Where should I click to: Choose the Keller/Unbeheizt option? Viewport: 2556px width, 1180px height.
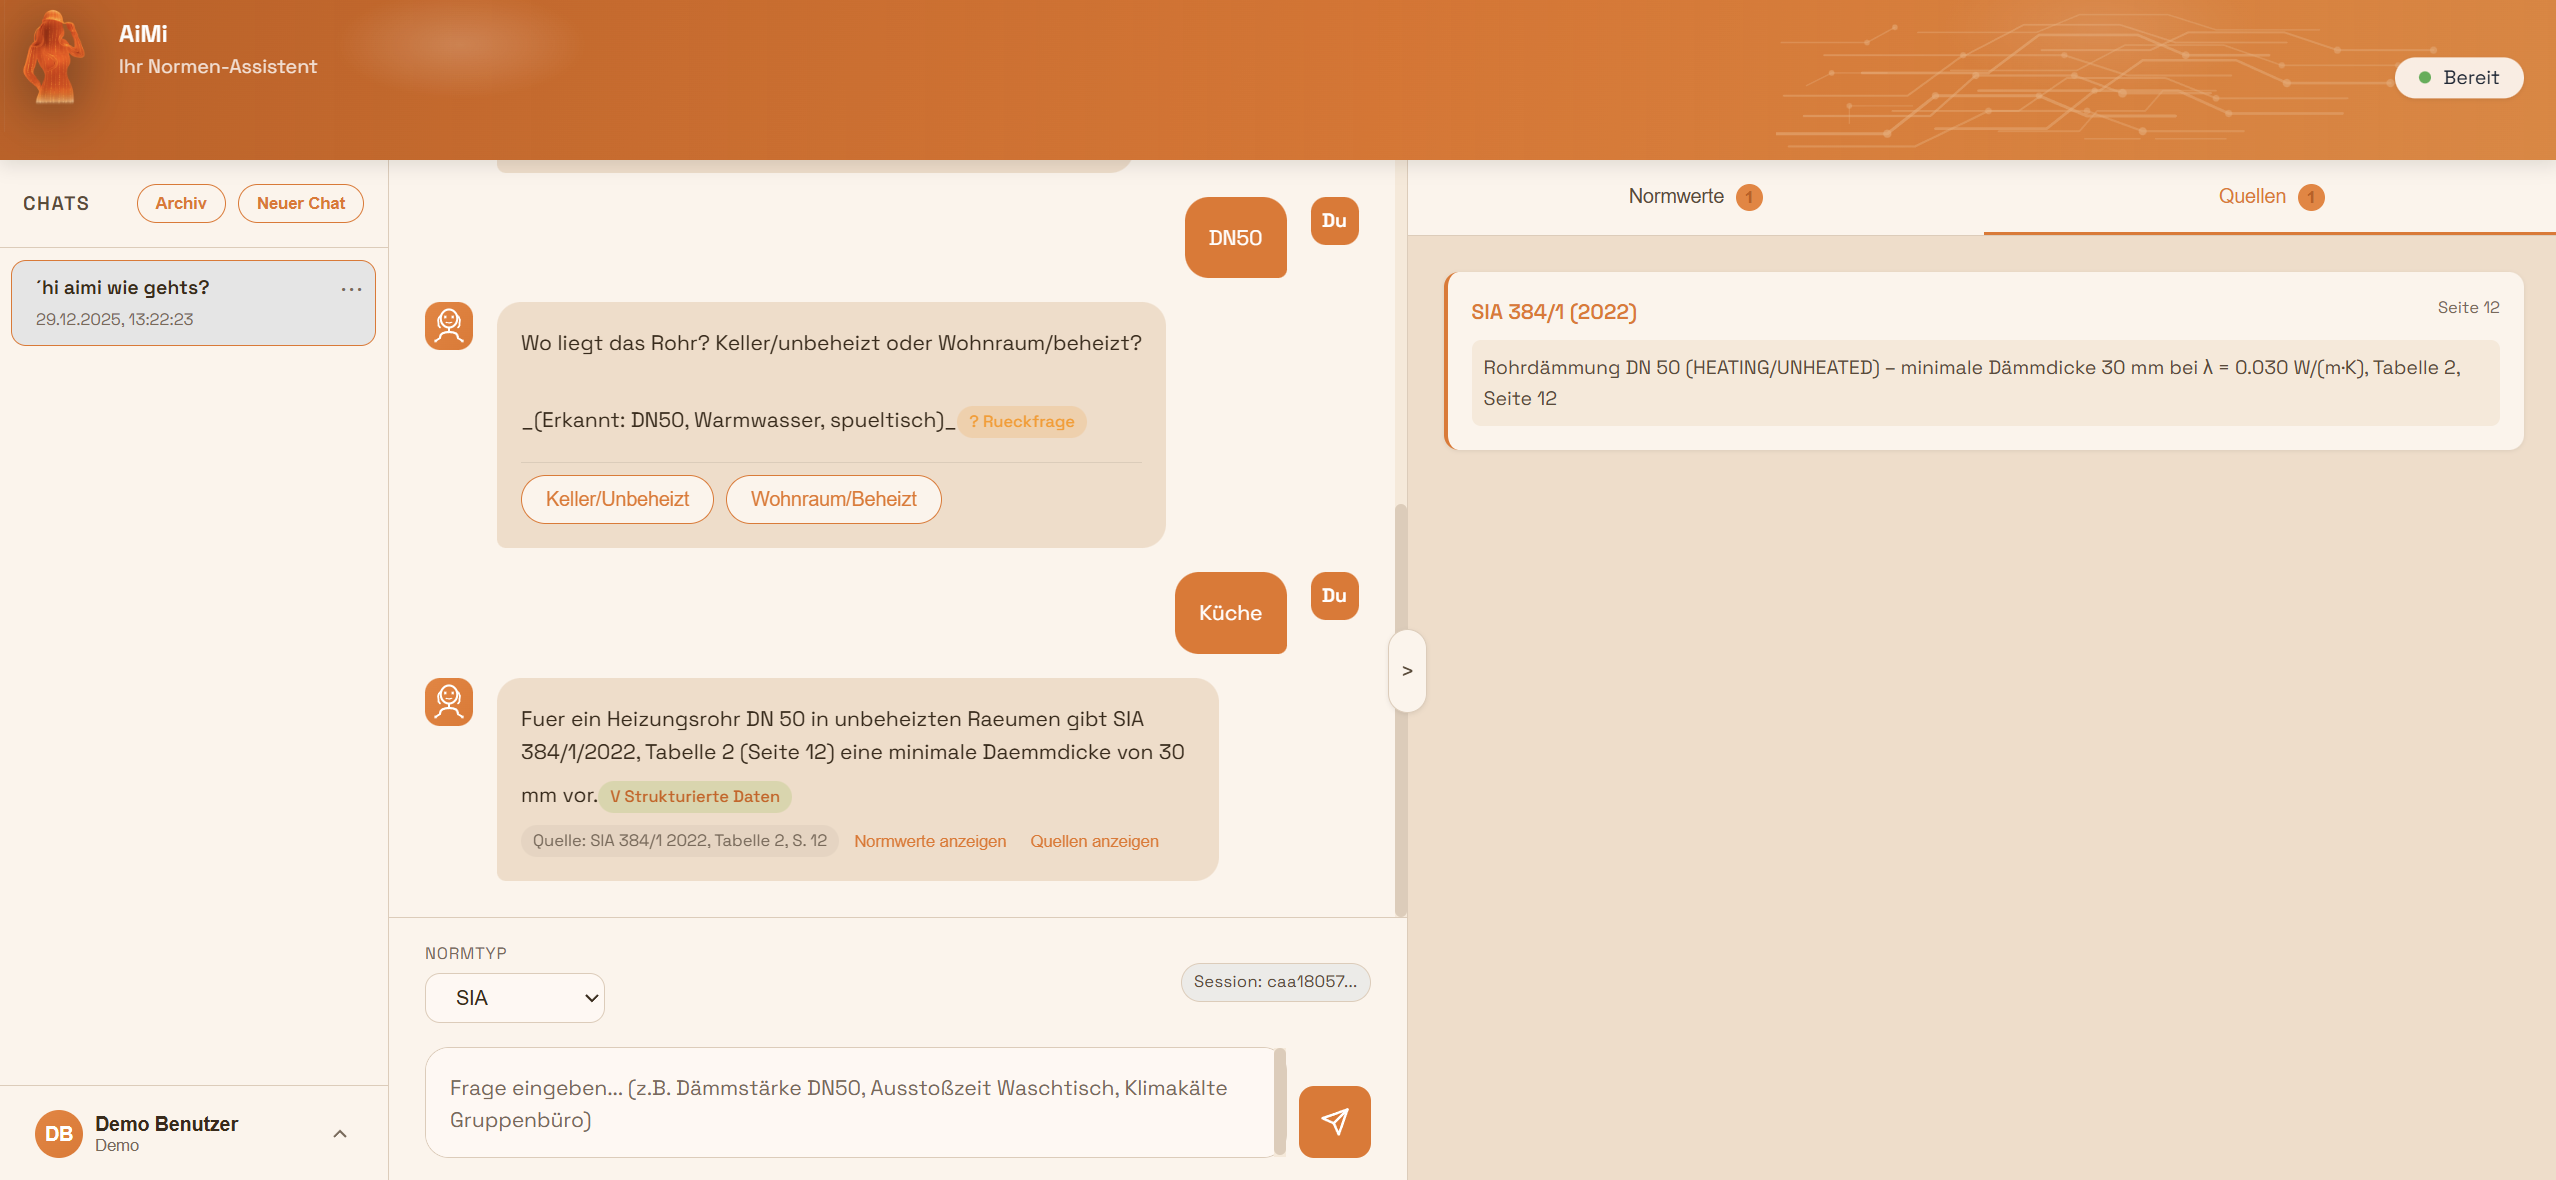point(617,499)
